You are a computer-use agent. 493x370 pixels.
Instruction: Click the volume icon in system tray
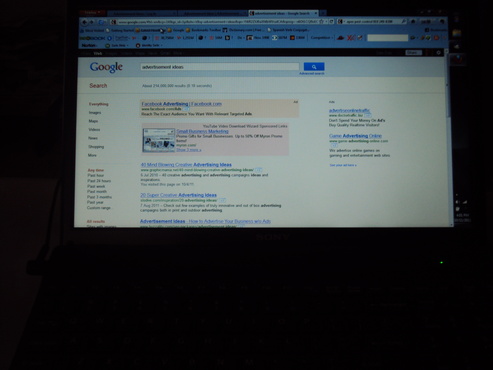click(457, 202)
